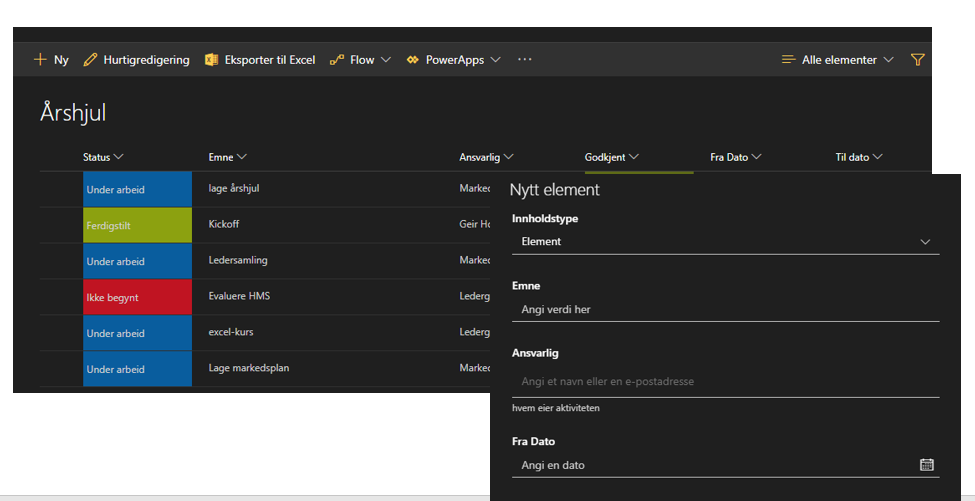The height and width of the screenshot is (501, 975).
Task: Click the Ny button label
Action: [61, 60]
